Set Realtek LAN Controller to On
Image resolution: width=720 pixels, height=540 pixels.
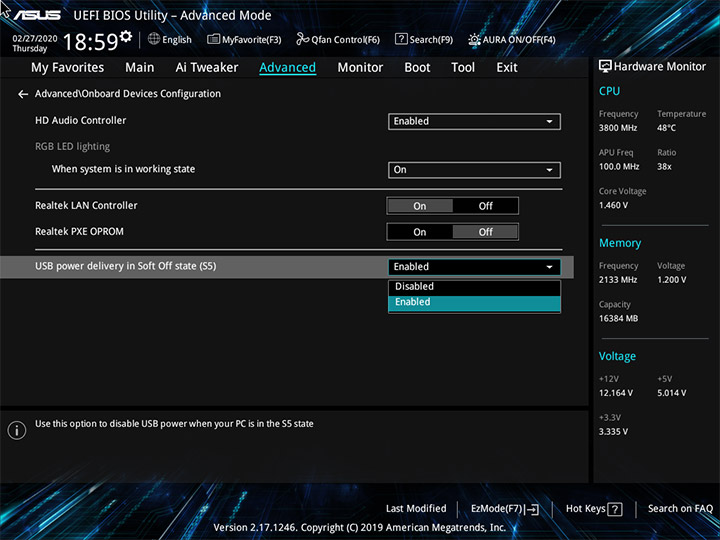(420, 206)
